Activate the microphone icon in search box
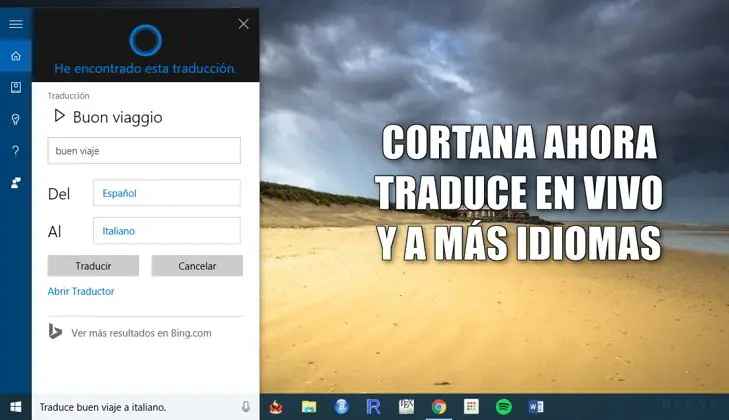The image size is (729, 420). [246, 407]
